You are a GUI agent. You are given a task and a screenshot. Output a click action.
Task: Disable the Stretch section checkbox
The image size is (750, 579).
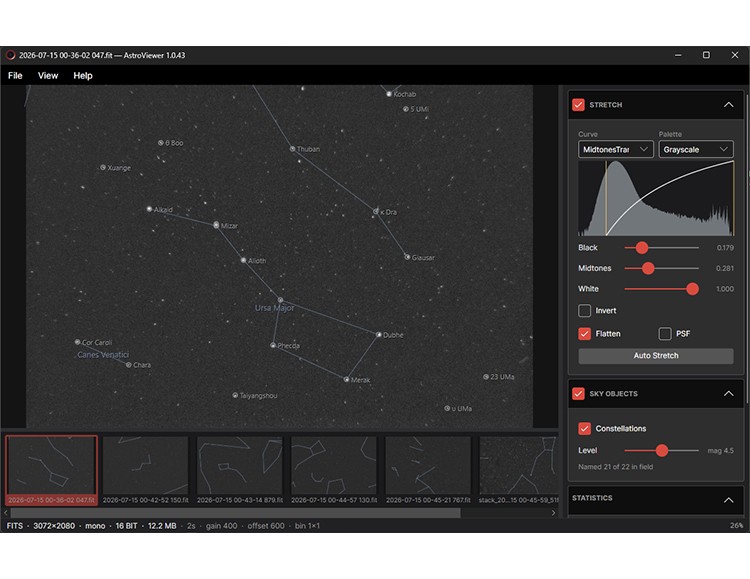click(x=578, y=105)
